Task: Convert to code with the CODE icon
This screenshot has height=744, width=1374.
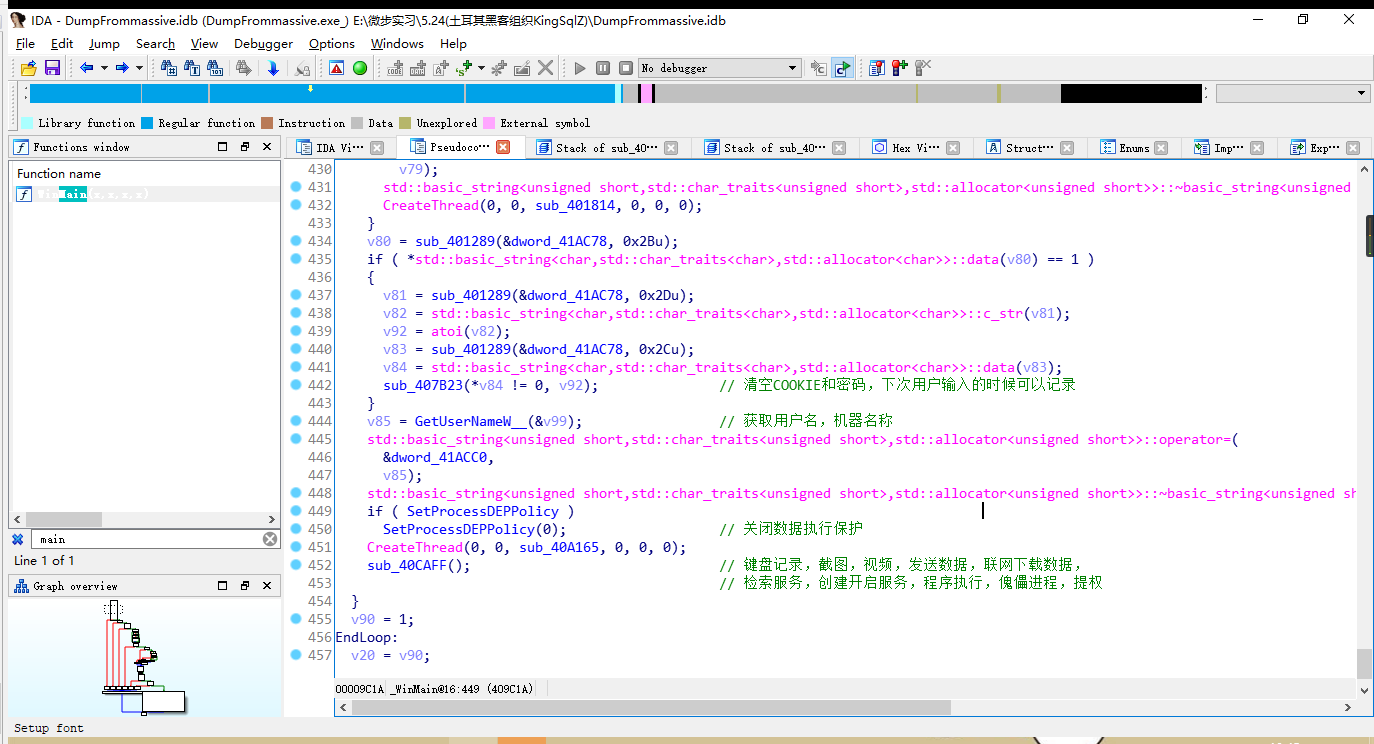Action: point(396,68)
